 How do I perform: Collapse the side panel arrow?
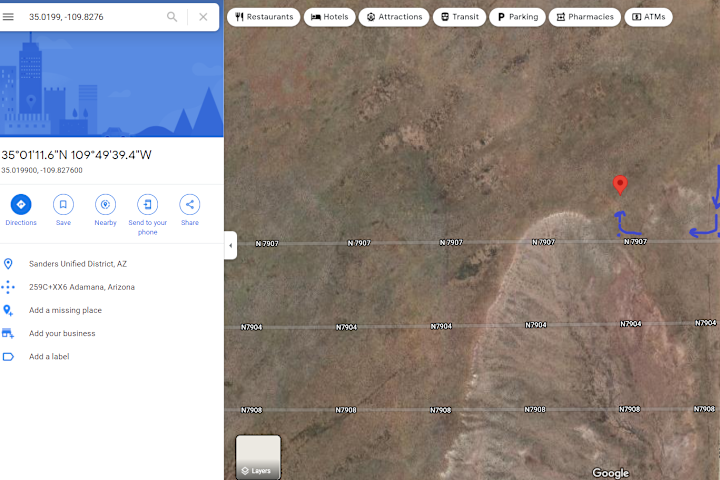(x=231, y=245)
